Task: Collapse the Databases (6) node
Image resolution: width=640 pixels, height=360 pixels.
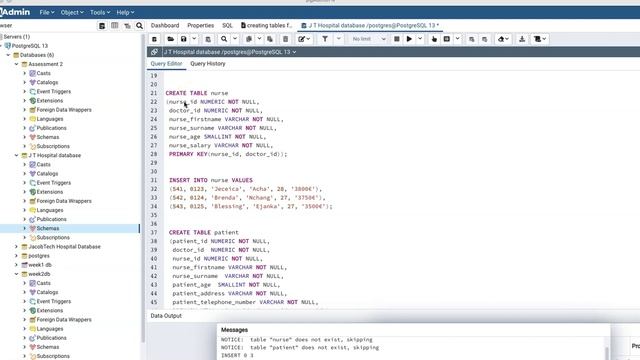Action: (8, 55)
